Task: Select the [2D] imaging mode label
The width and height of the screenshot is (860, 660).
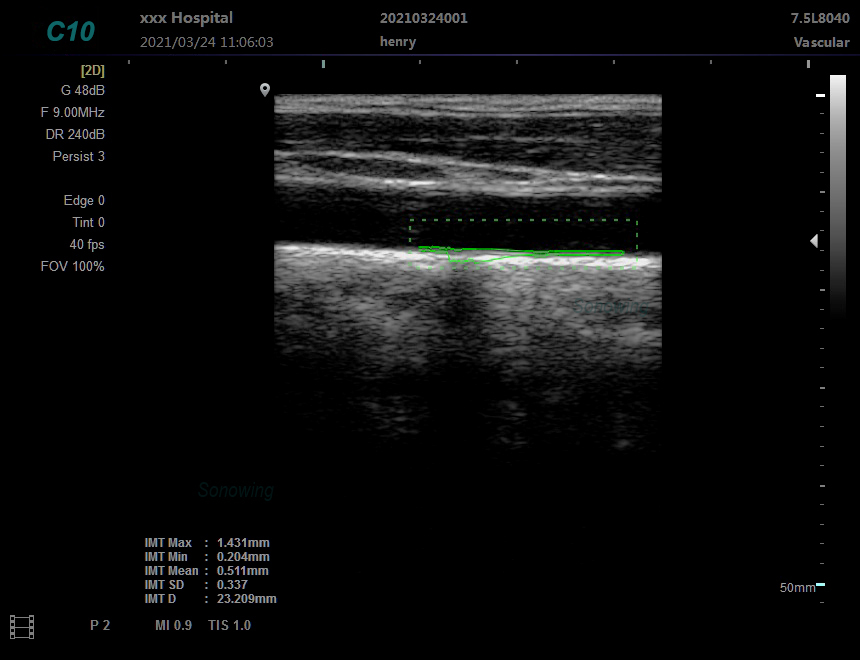Action: pyautogui.click(x=92, y=70)
